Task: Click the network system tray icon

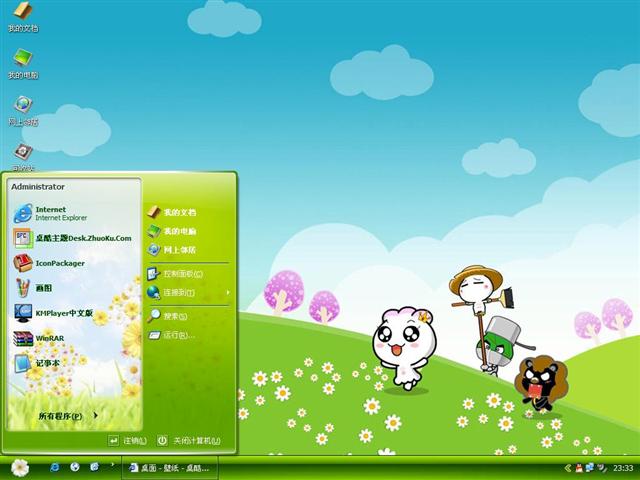Action: [x=590, y=468]
